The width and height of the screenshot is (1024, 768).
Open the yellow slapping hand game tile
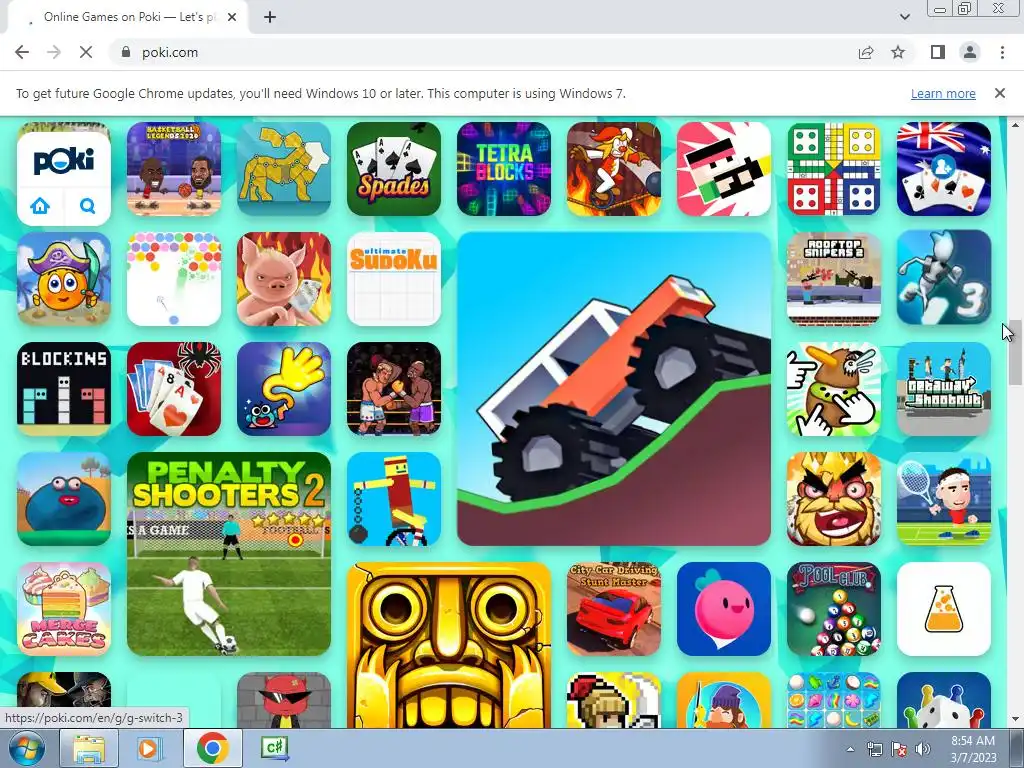[x=284, y=389]
